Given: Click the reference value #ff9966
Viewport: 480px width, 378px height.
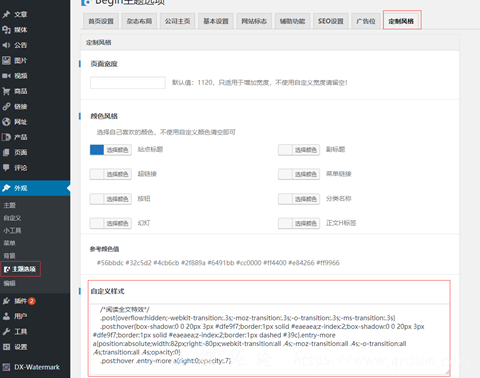Looking at the screenshot, I should [328, 263].
